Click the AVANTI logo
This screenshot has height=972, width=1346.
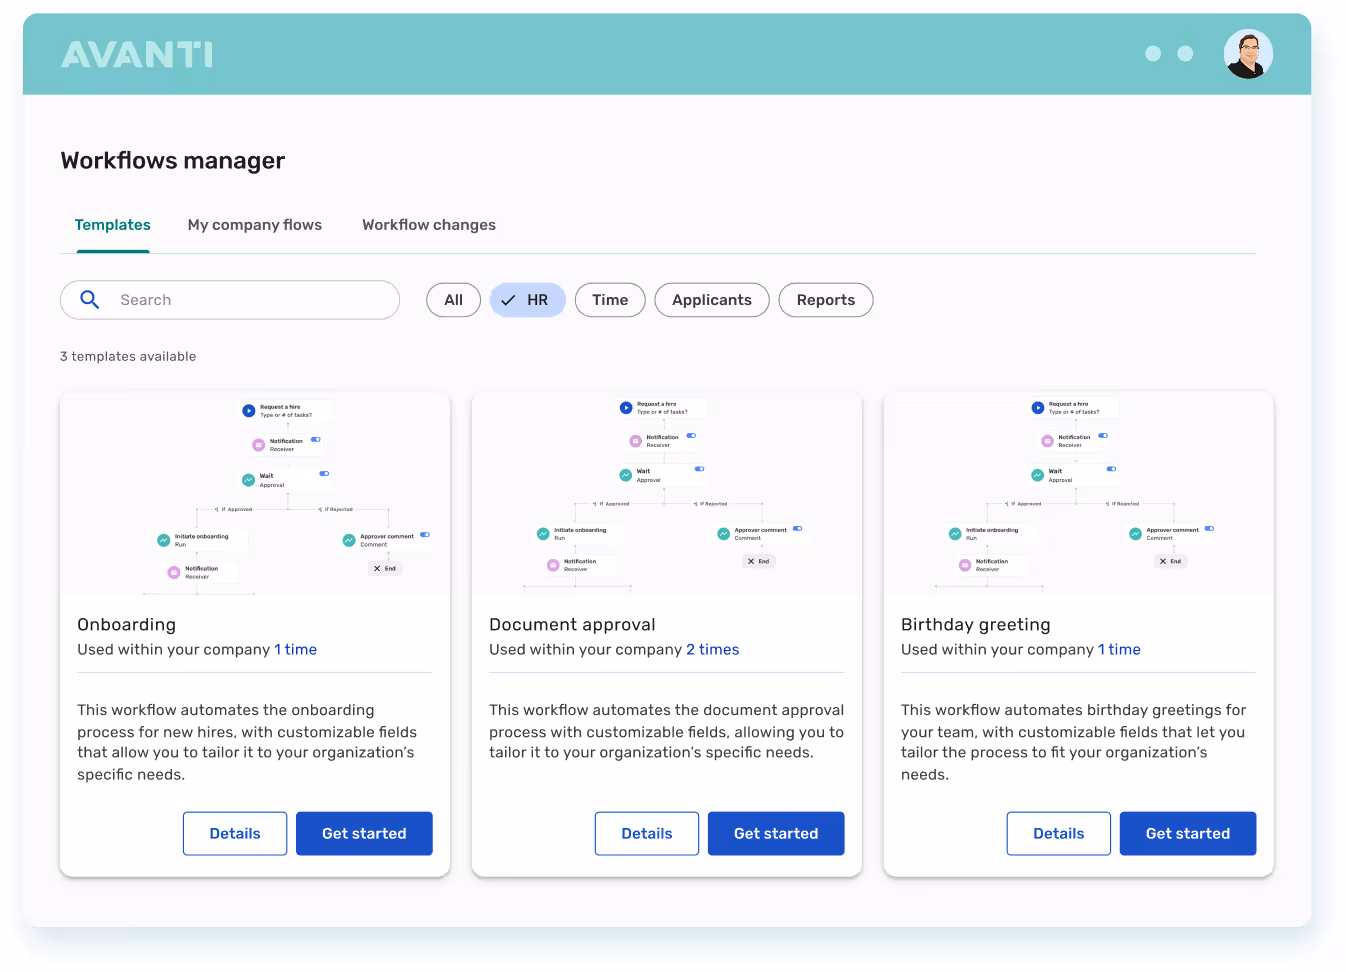pyautogui.click(x=136, y=55)
